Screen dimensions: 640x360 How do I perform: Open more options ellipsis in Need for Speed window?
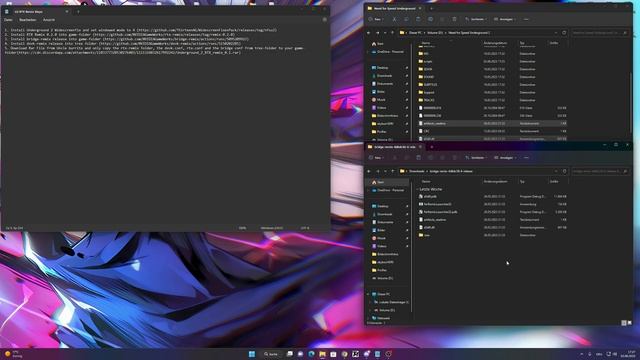point(526,19)
